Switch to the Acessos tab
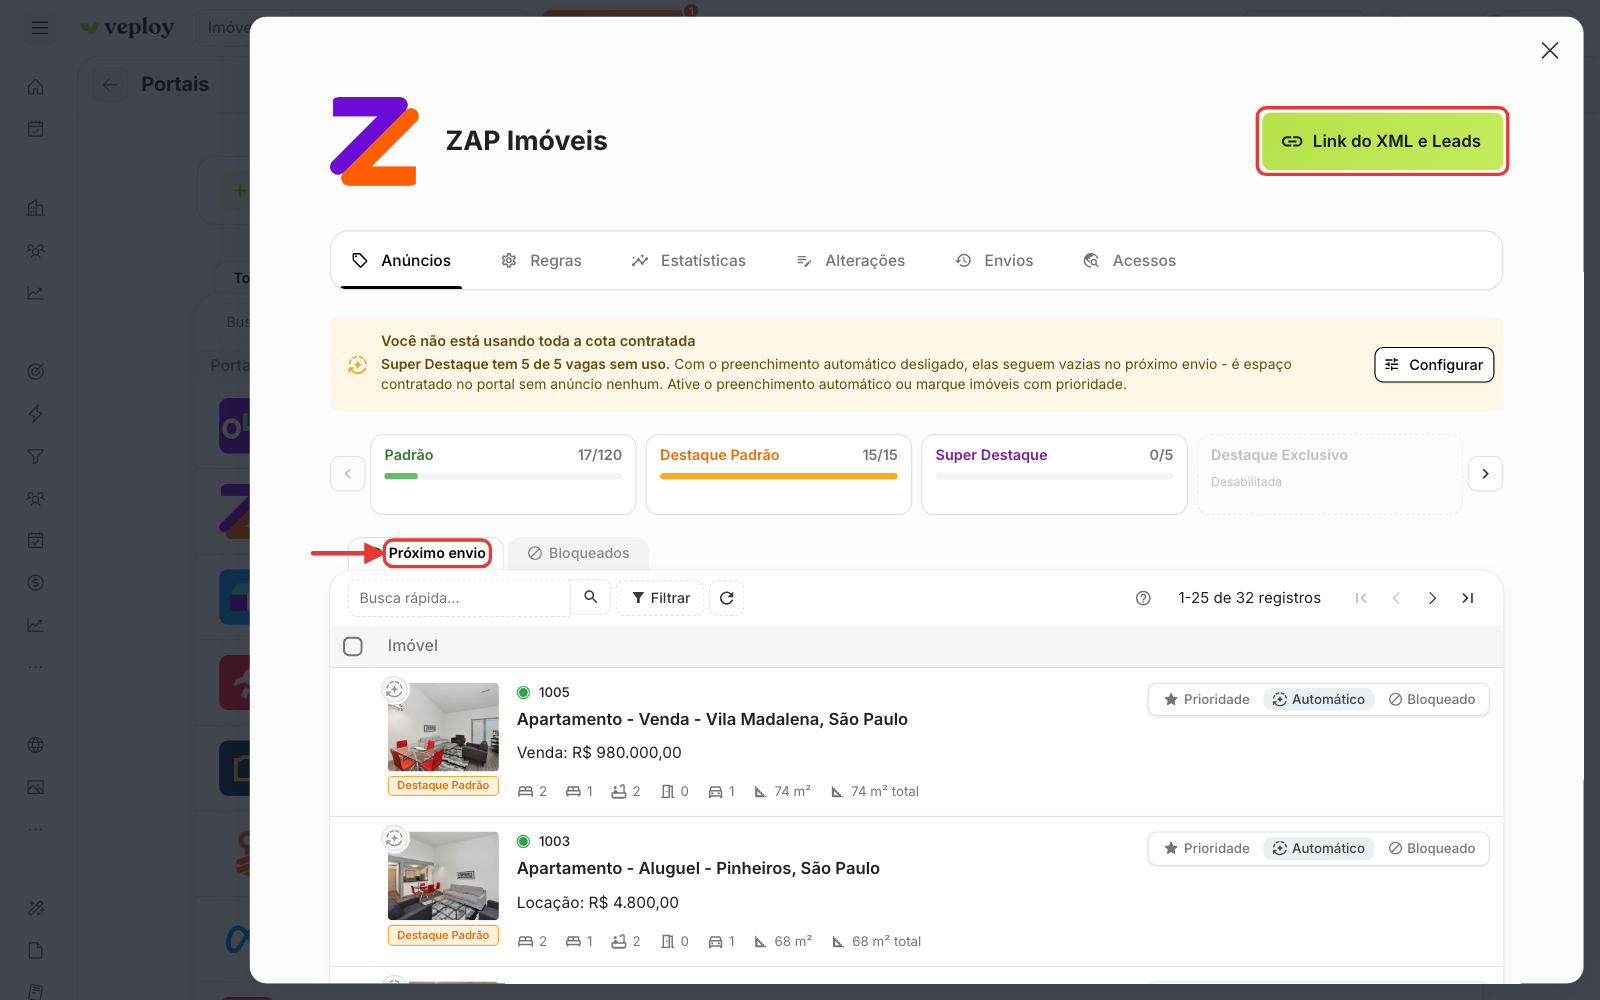The image size is (1600, 1000). (x=1130, y=260)
